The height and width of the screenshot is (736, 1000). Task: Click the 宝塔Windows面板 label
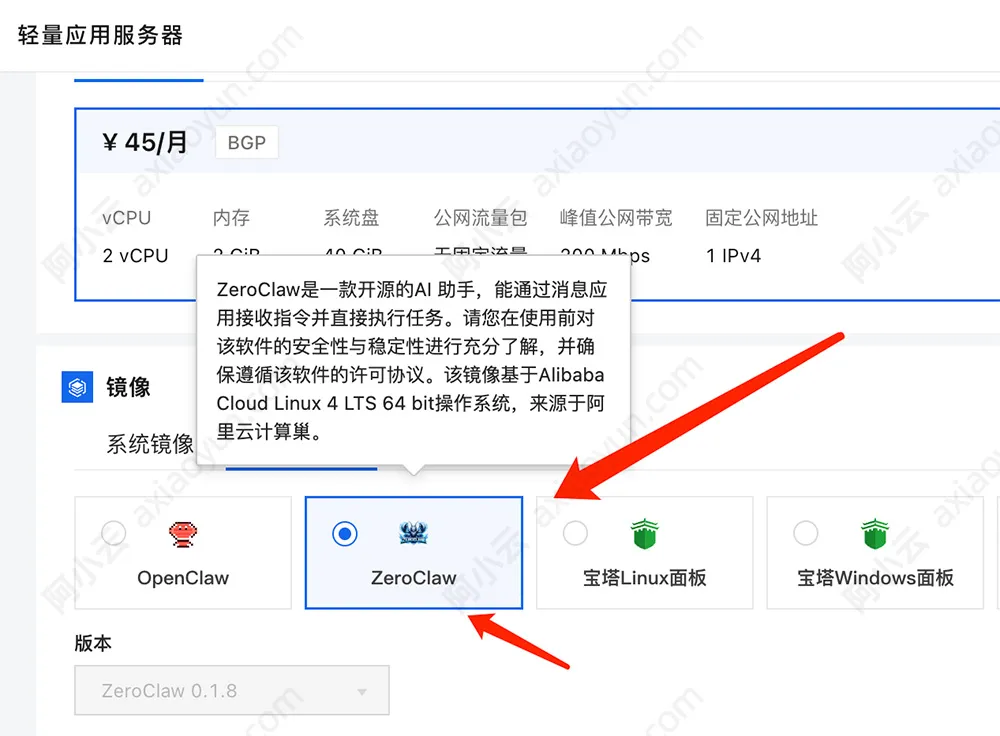pyautogui.click(x=875, y=578)
